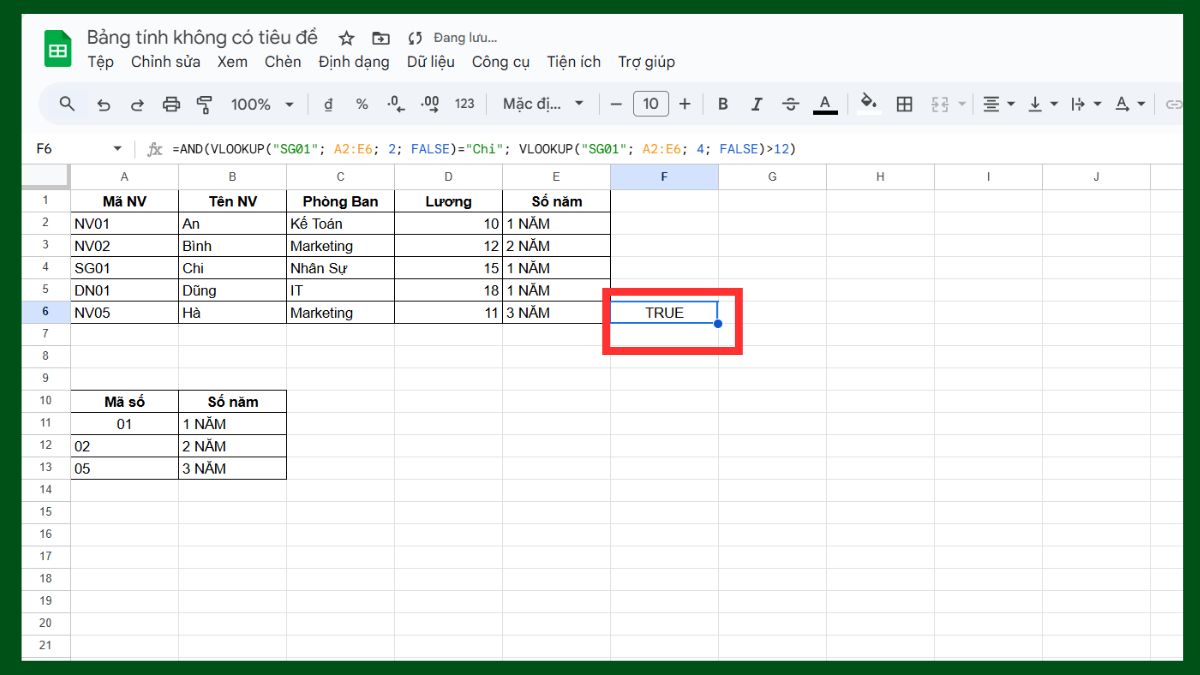1200x675 pixels.
Task: Open the Search in sheets icon
Action: (65, 103)
